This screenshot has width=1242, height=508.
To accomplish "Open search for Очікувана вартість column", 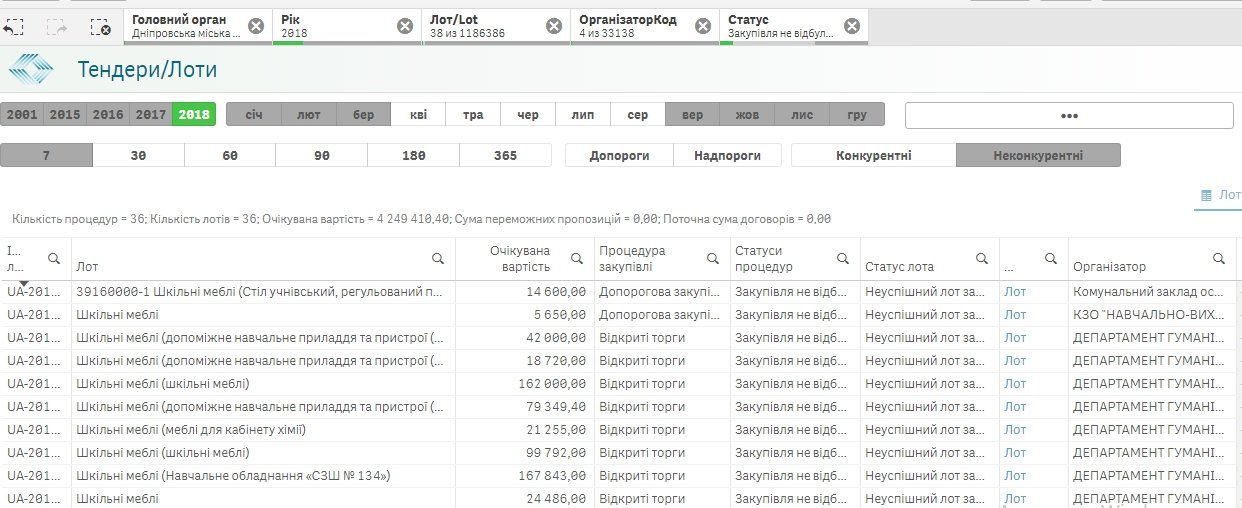I will point(576,258).
